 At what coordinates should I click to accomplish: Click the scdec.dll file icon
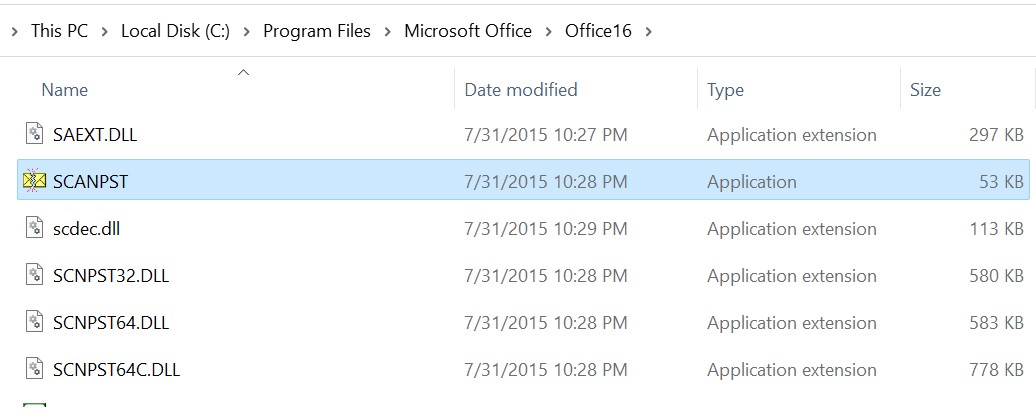point(34,228)
